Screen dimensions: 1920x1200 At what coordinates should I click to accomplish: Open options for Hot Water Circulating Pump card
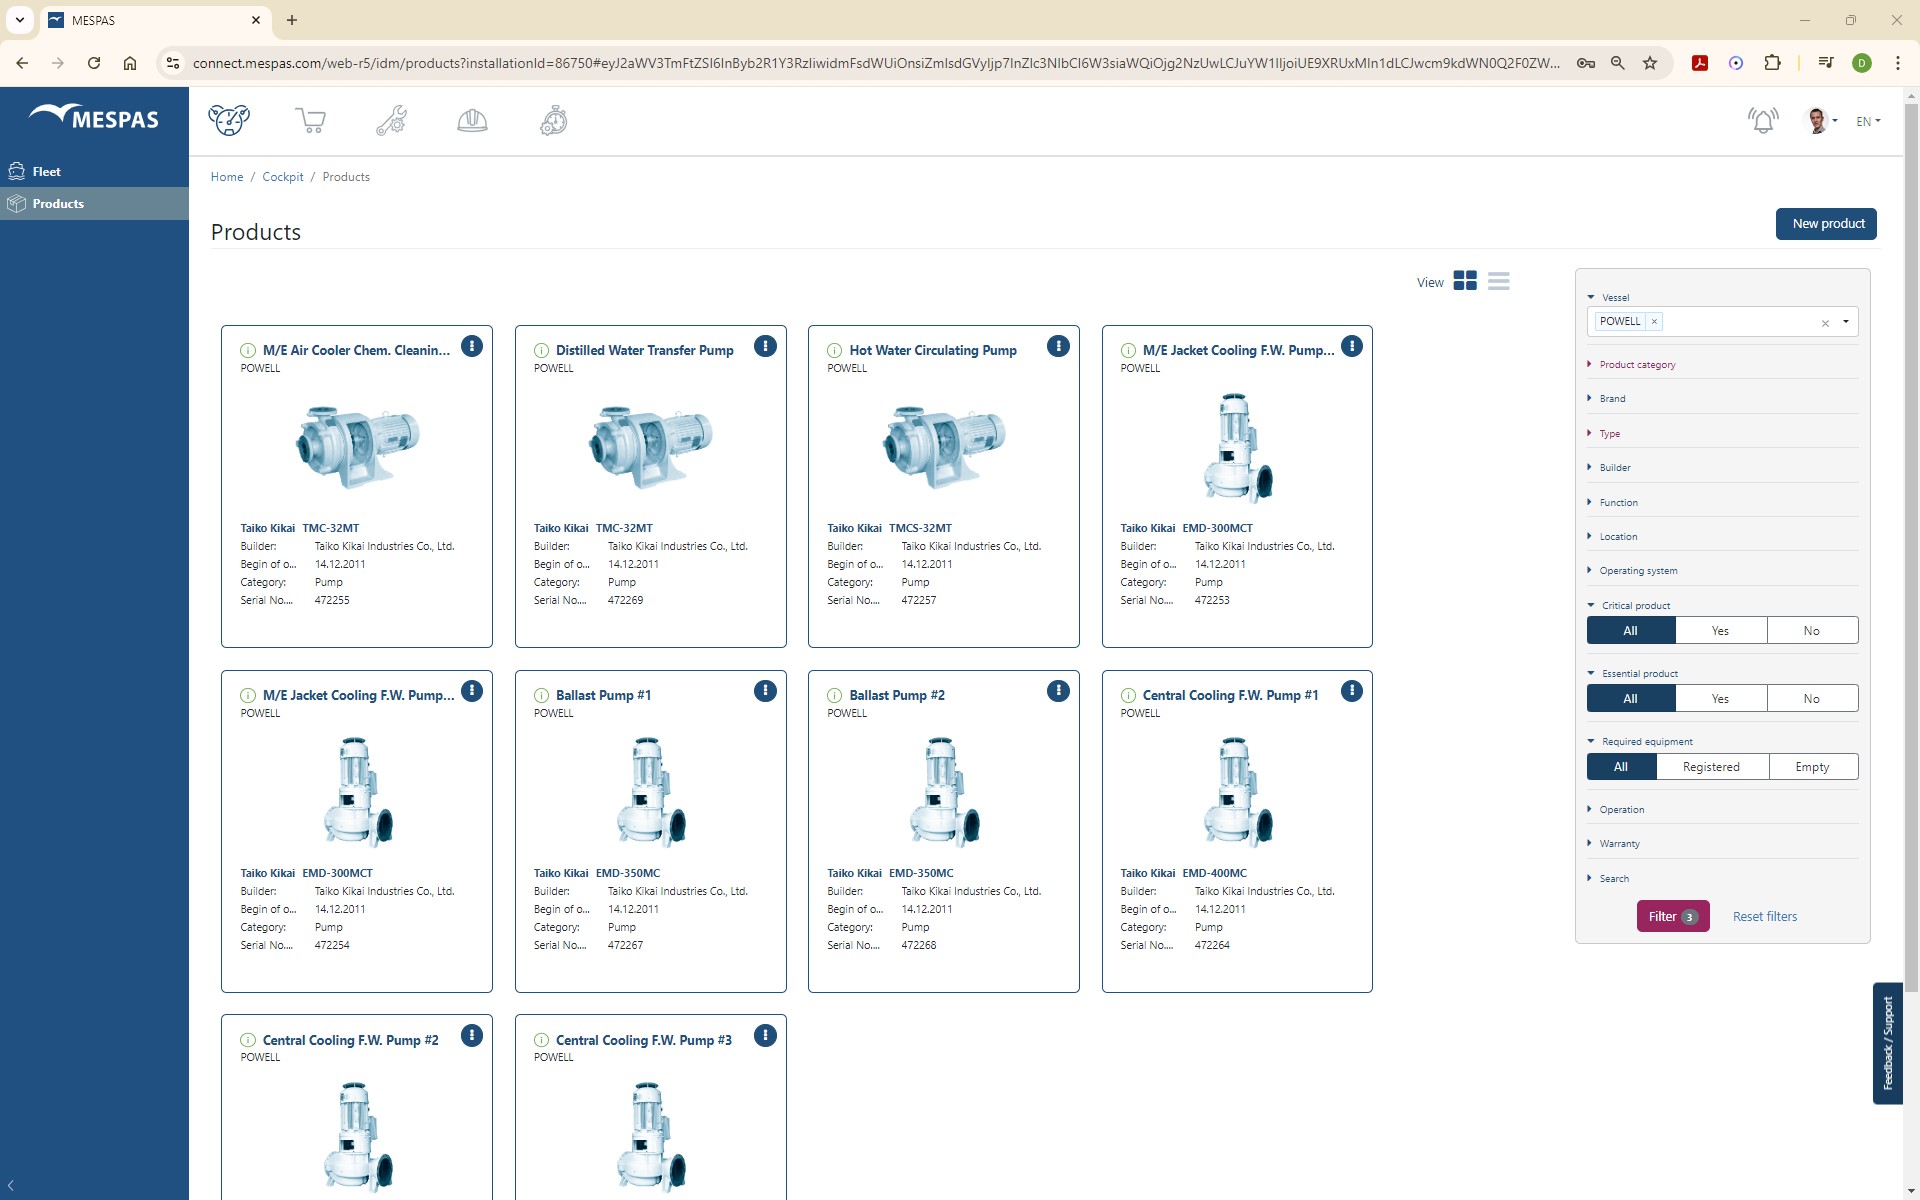[x=1058, y=346]
